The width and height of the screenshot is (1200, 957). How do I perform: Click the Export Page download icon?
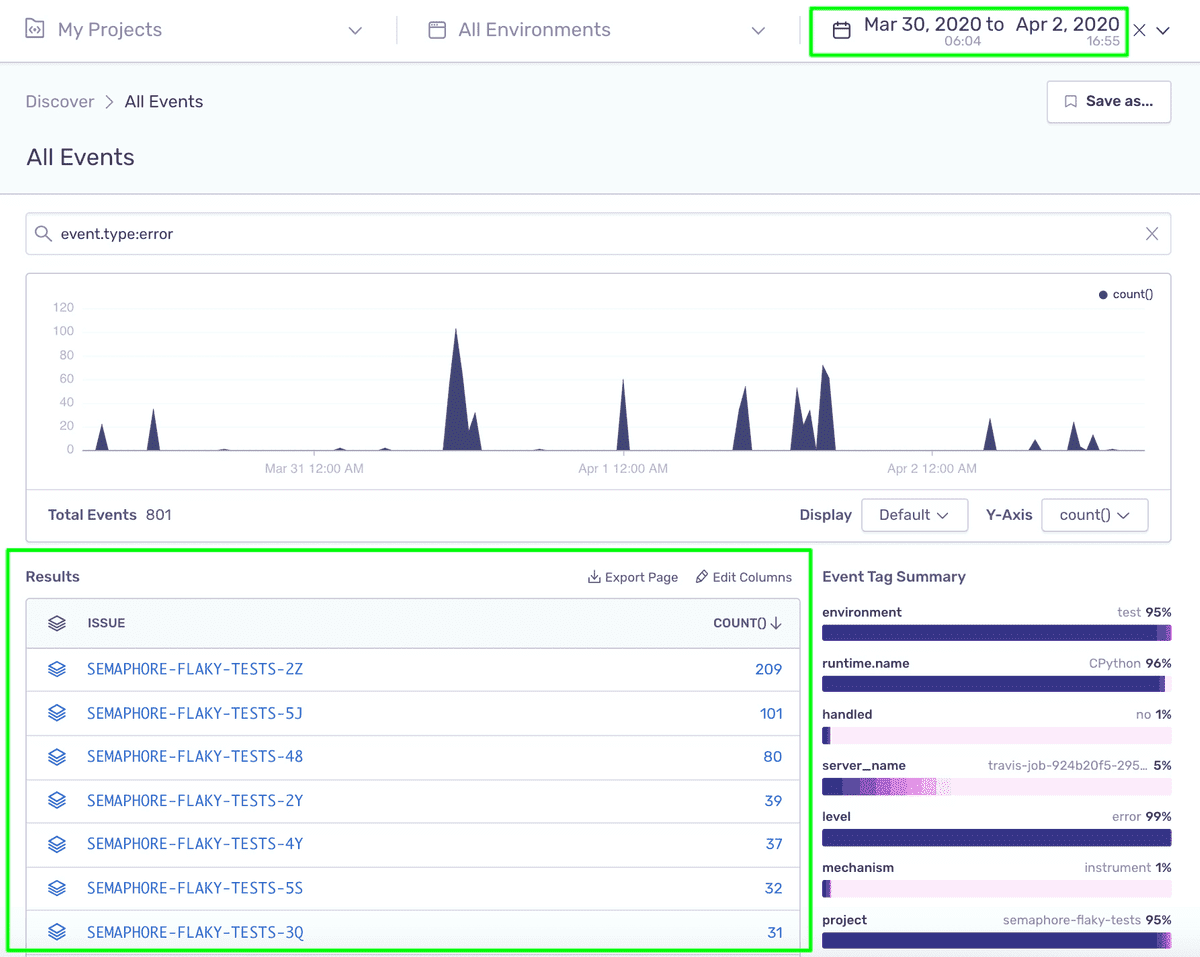click(594, 577)
